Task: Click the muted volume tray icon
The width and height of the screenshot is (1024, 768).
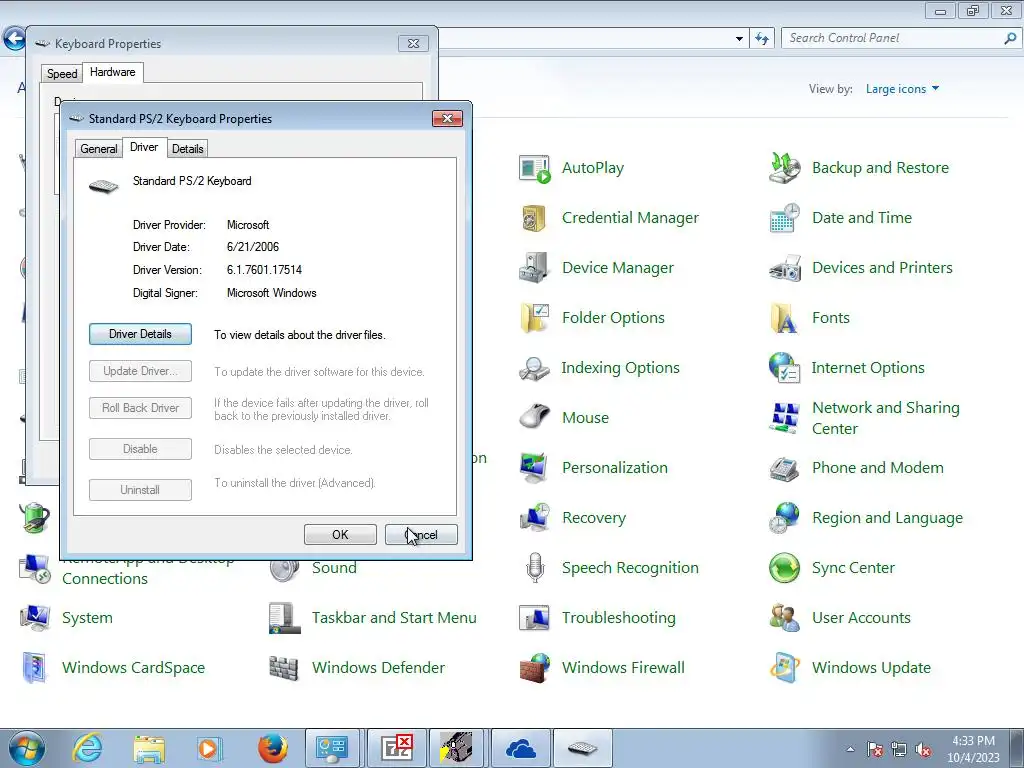Action: 923,750
